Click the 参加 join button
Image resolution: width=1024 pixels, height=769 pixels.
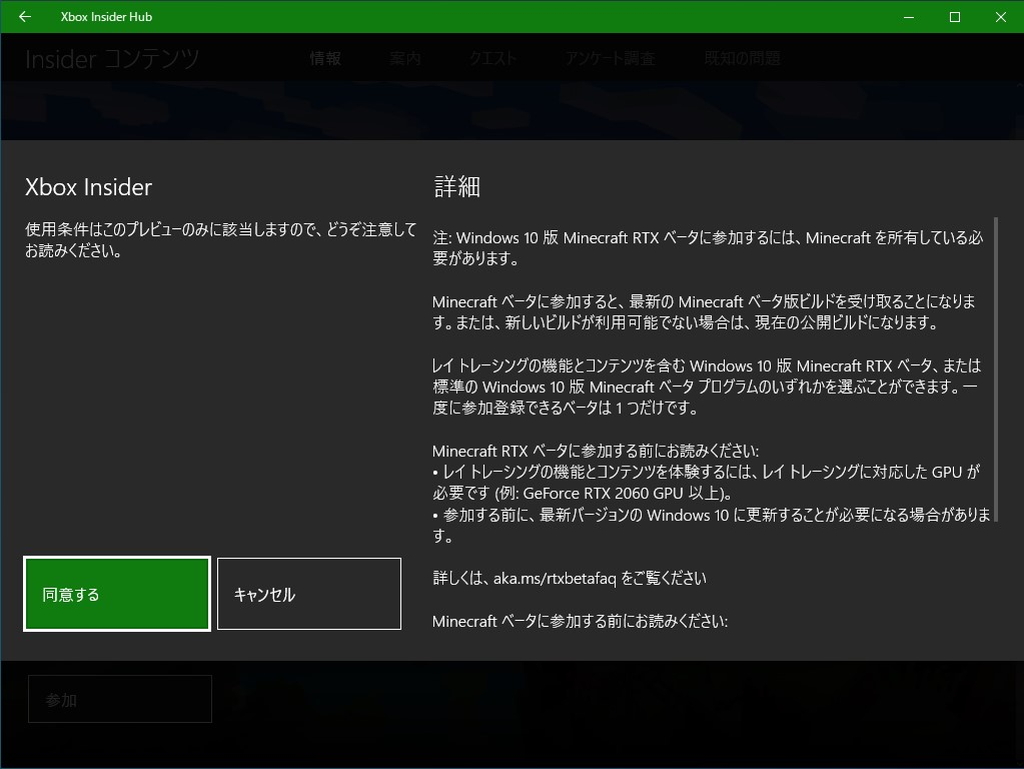pyautogui.click(x=119, y=699)
